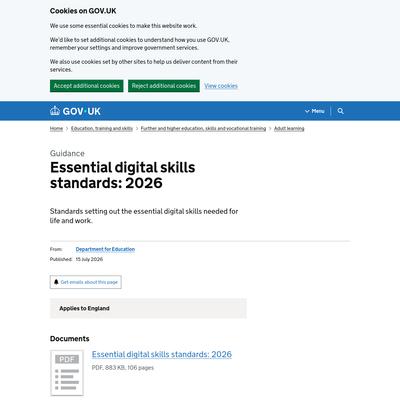Click the published date '15 July 2026'
The image size is (400, 400).
point(89,259)
